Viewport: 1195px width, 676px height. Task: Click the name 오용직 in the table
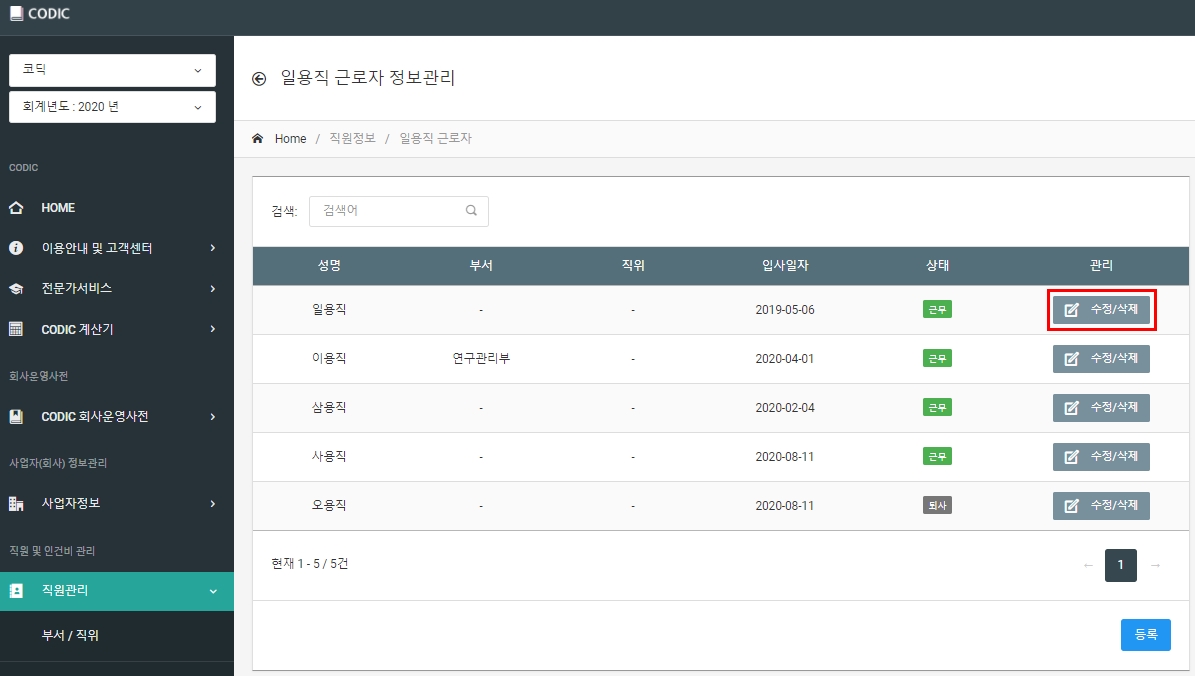329,505
